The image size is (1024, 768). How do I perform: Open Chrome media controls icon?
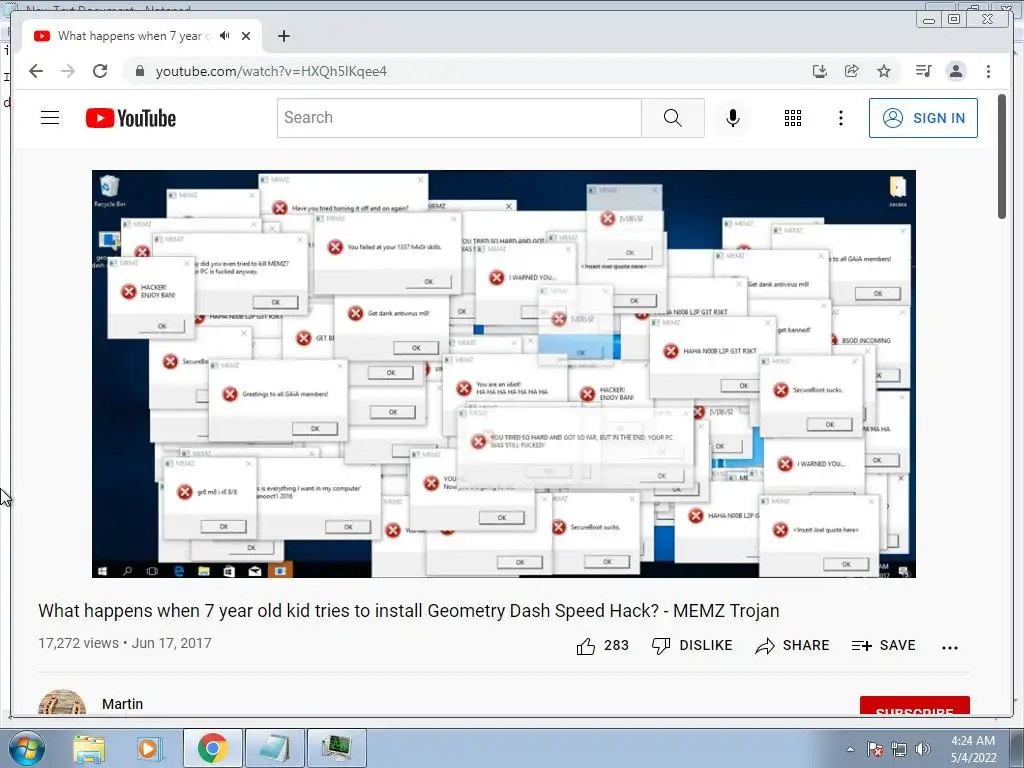coord(923,71)
